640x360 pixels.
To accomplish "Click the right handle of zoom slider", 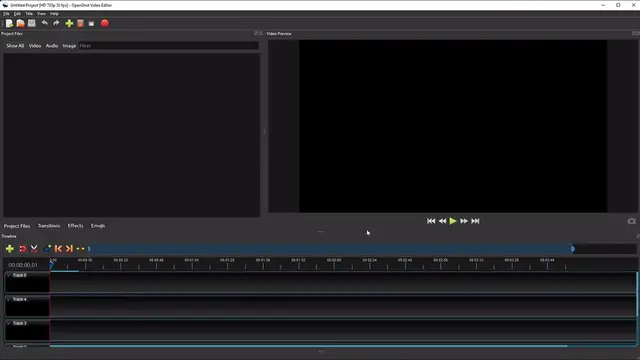I will (x=573, y=249).
